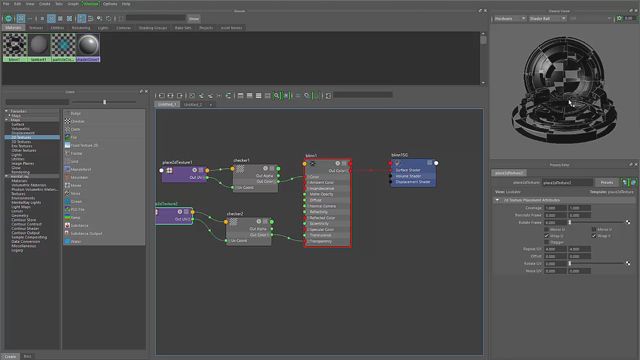Click the checker1 node swatch icon
The image size is (640, 360).
point(240,169)
